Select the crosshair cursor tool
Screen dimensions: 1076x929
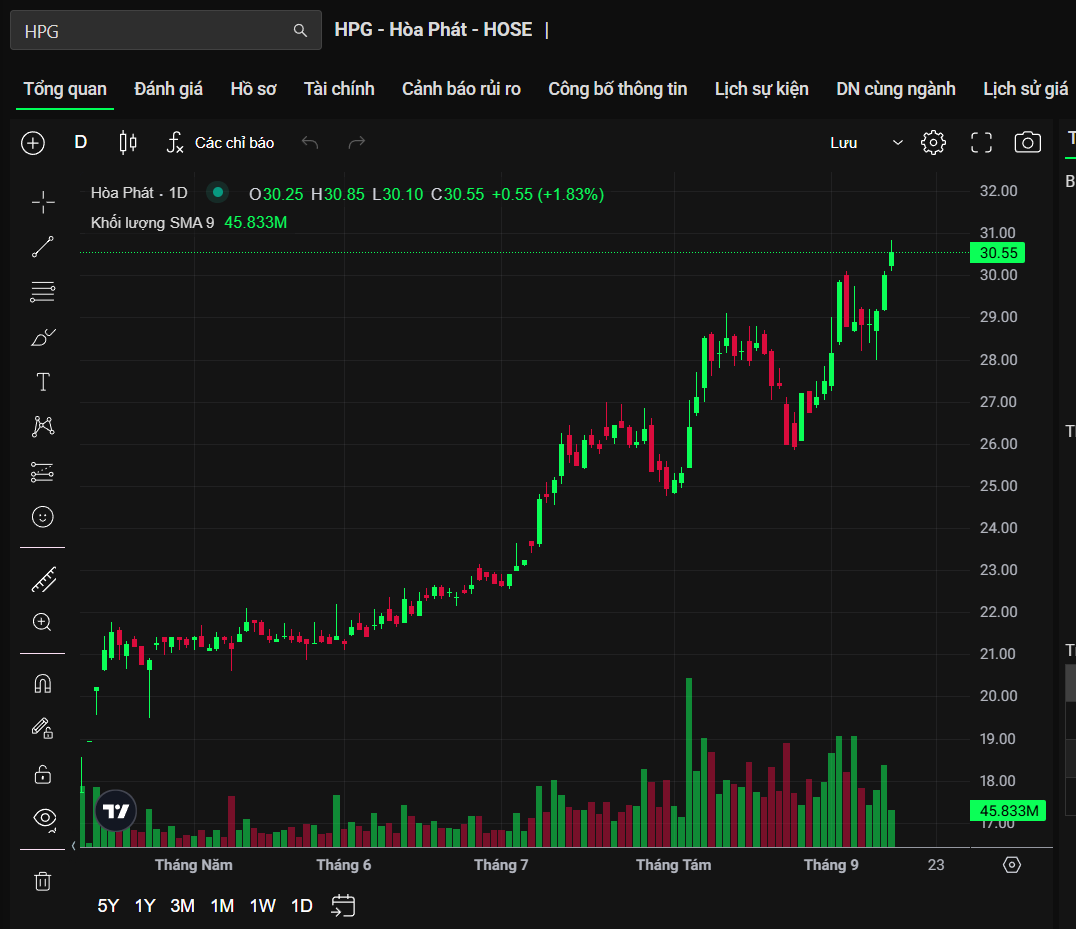pyautogui.click(x=43, y=202)
